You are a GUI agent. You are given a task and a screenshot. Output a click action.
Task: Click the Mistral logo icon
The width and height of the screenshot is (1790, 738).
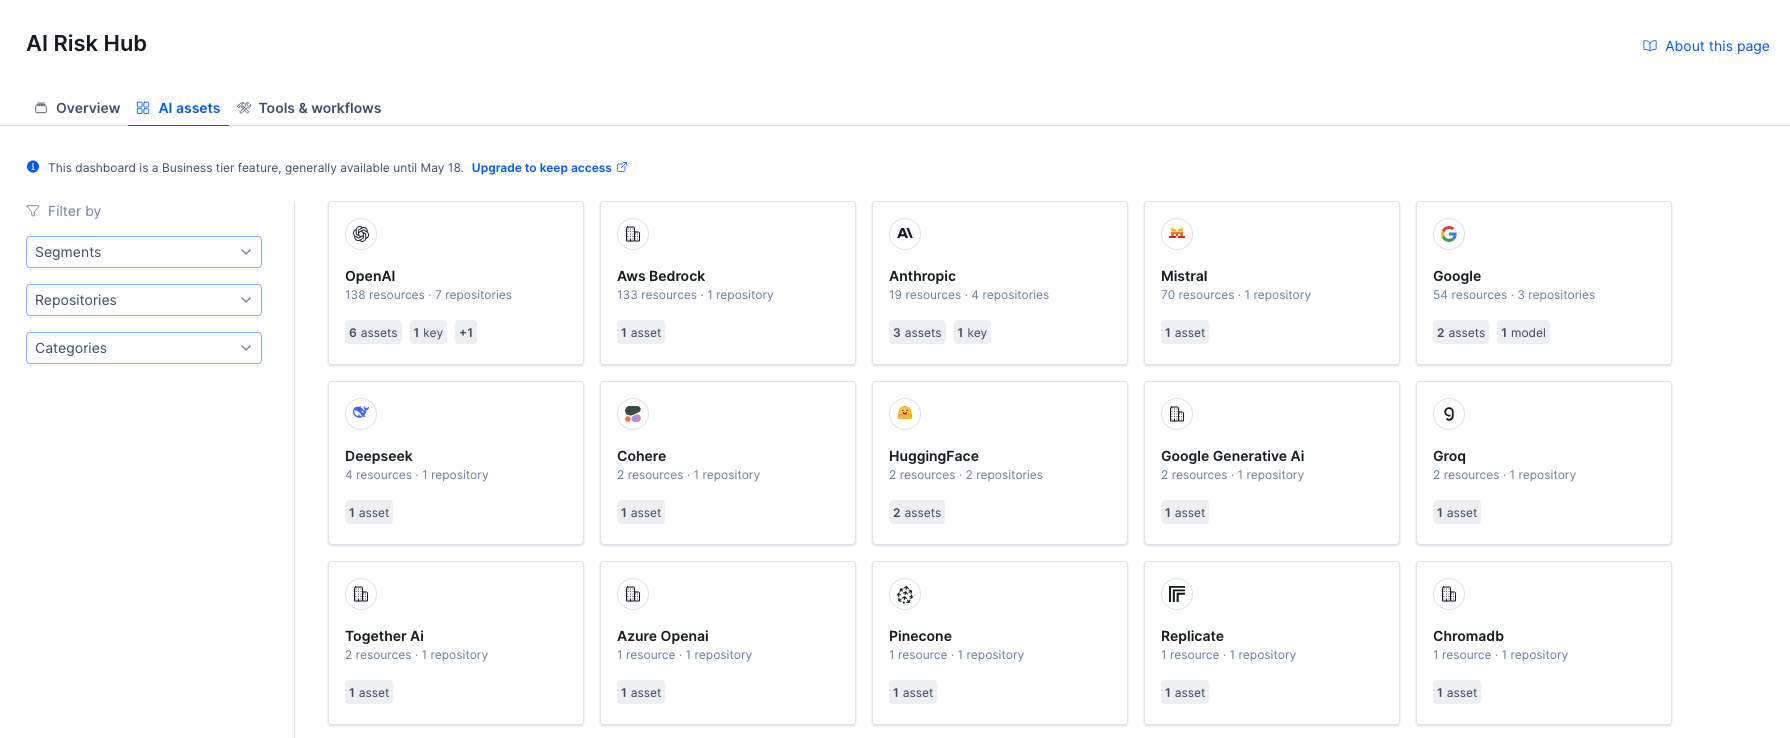1177,234
